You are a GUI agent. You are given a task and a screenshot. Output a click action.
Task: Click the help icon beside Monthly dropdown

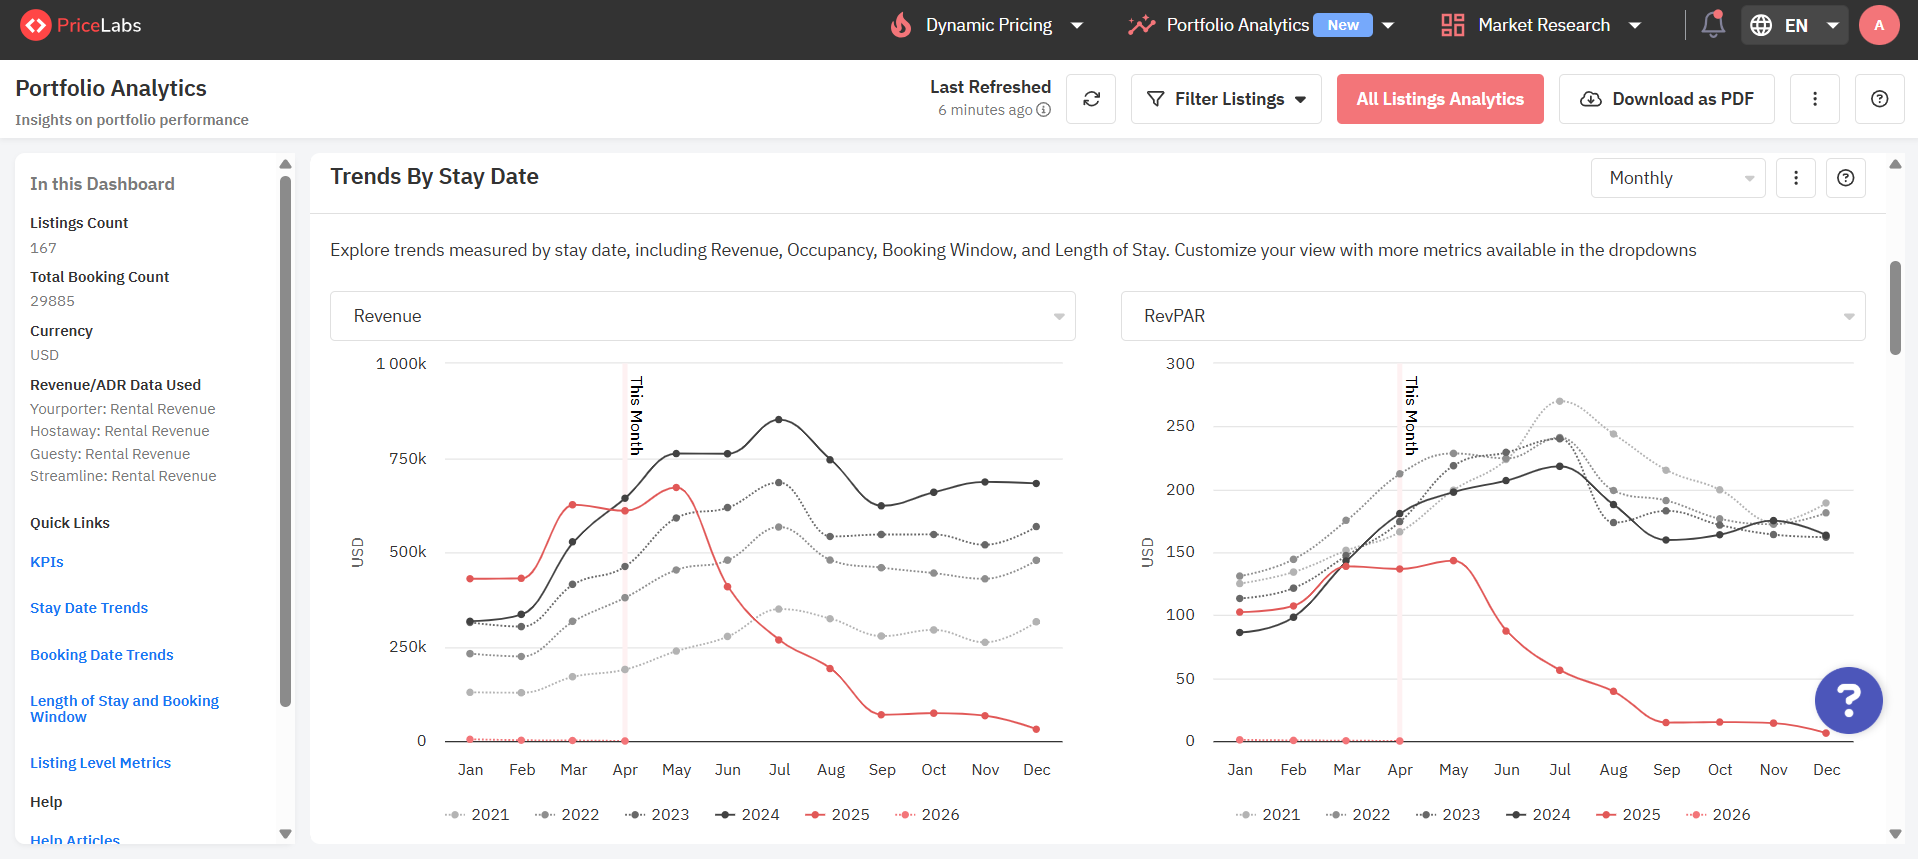(x=1846, y=178)
